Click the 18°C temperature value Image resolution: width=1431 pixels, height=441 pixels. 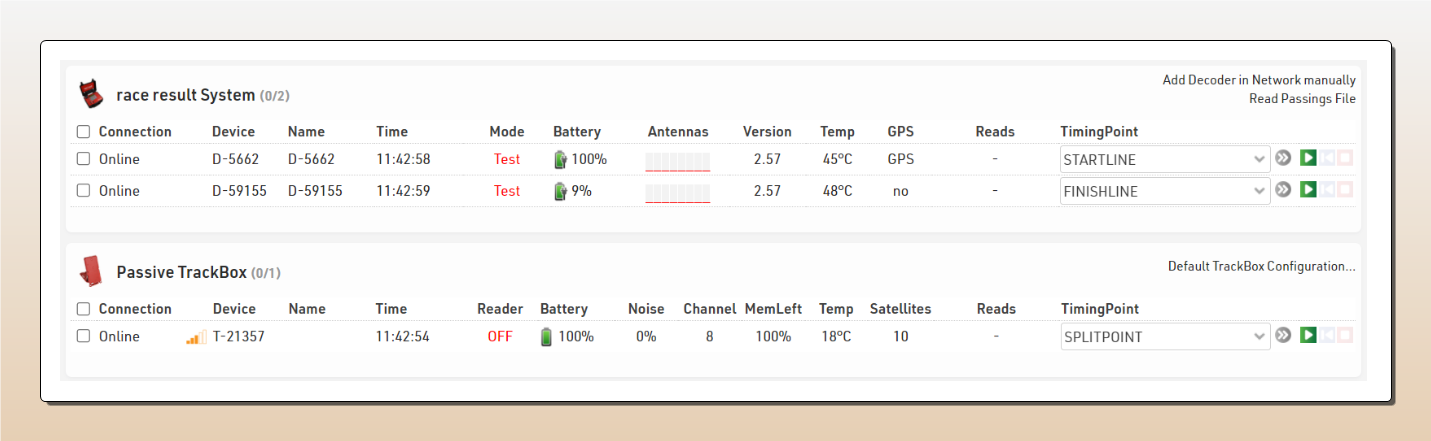(x=836, y=337)
